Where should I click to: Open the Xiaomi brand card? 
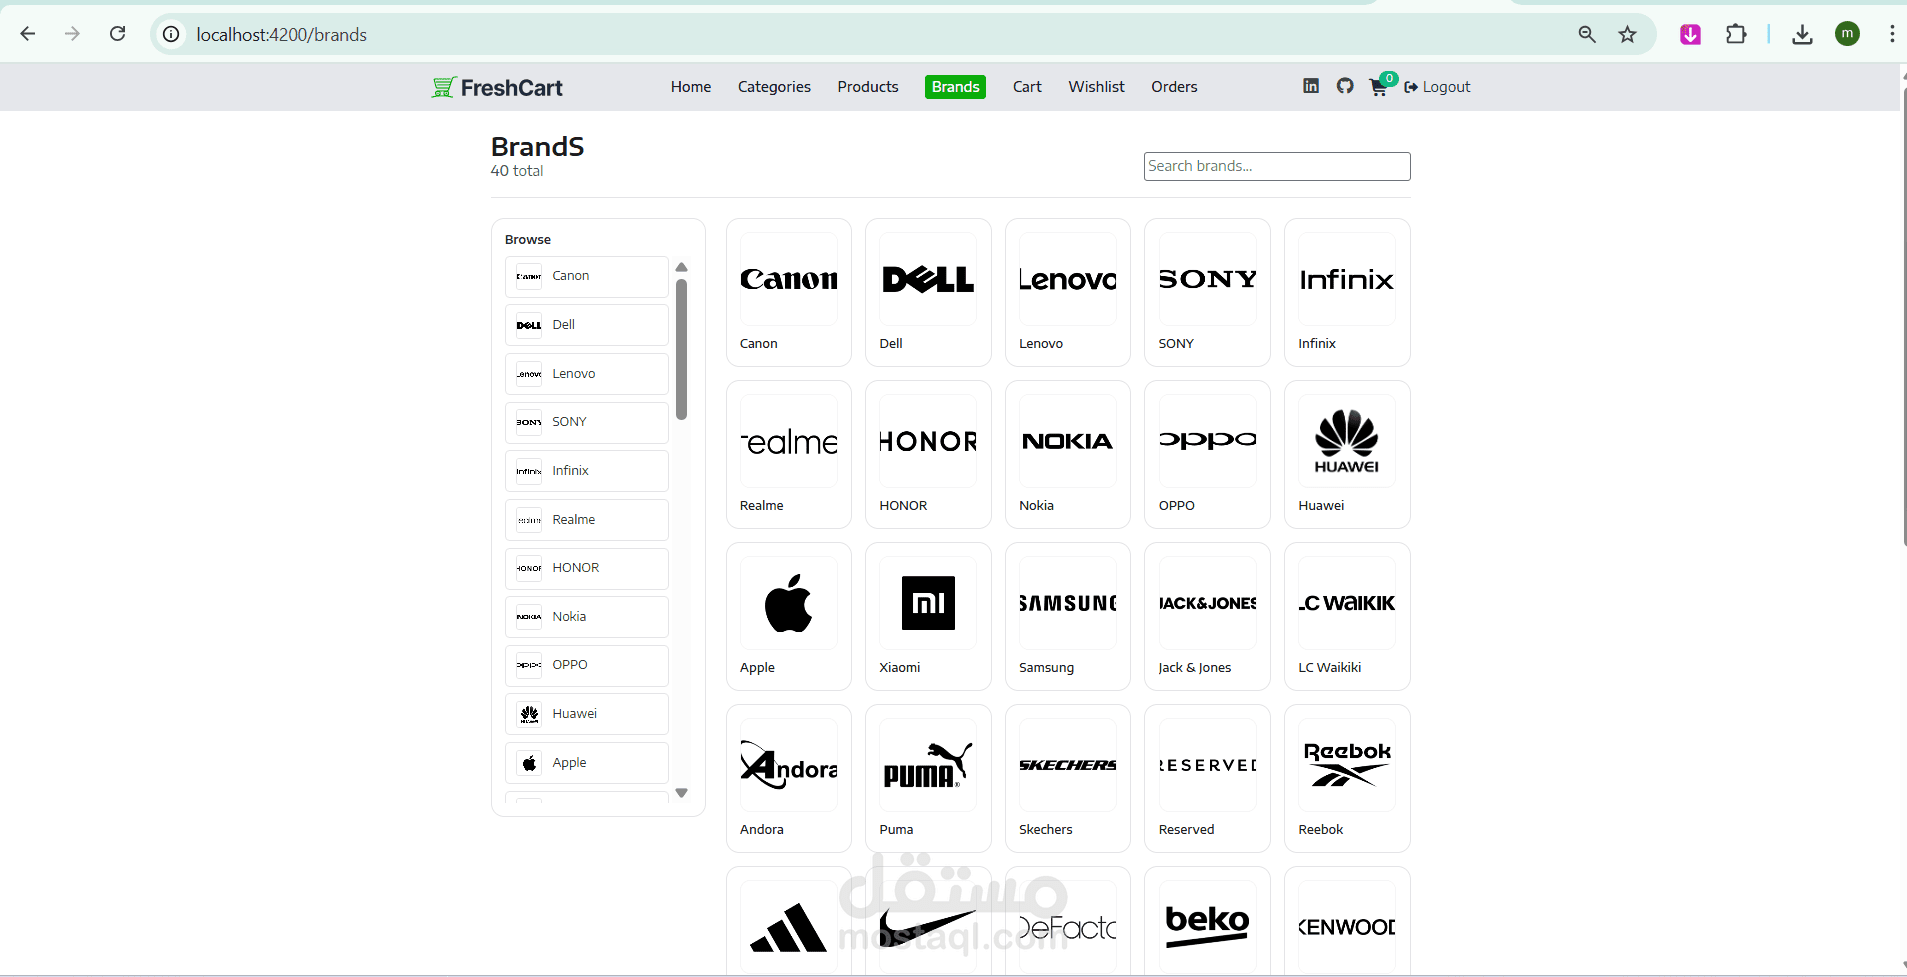(928, 617)
